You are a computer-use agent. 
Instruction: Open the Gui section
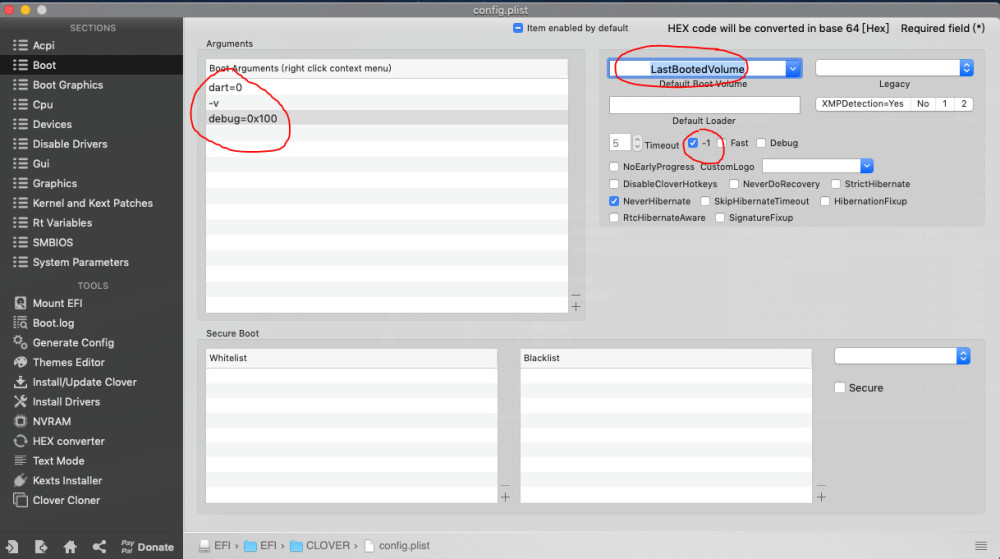tap(41, 164)
